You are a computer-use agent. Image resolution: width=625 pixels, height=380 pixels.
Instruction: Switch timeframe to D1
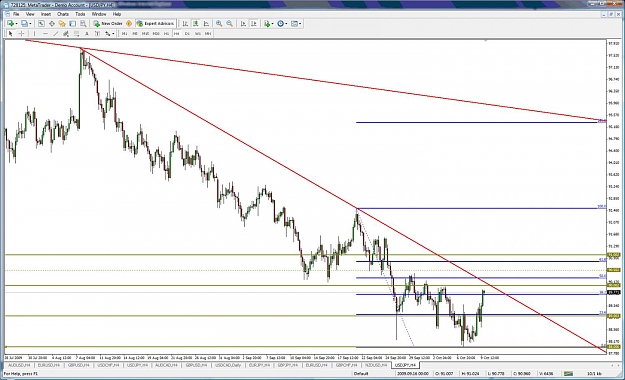[x=187, y=33]
